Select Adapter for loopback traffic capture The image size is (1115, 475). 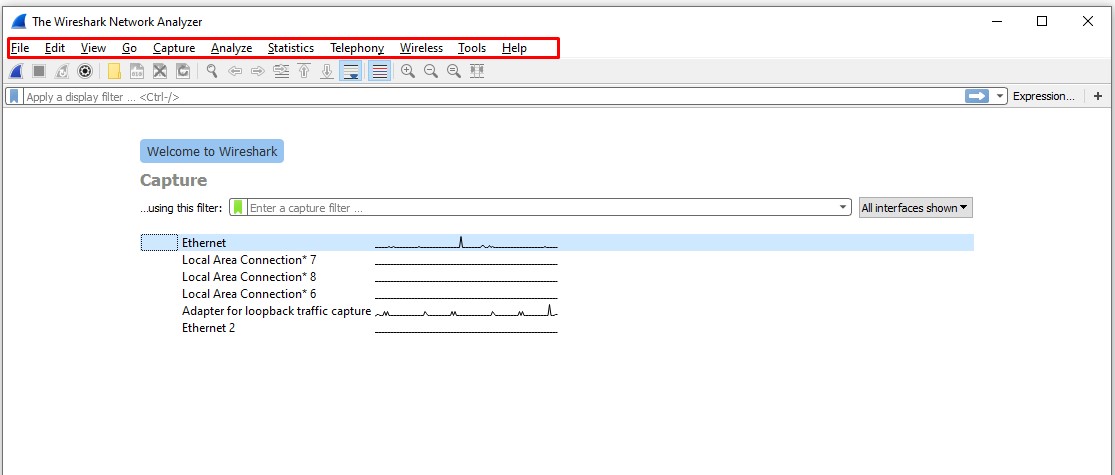point(277,311)
